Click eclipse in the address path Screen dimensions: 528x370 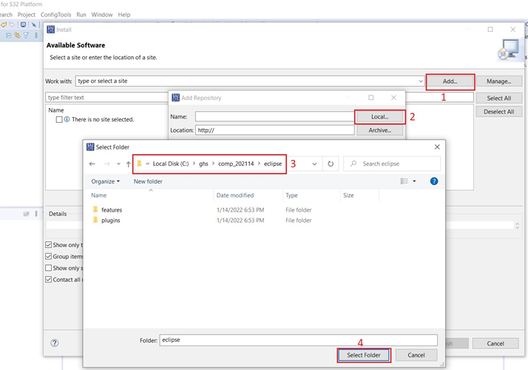[x=273, y=164]
